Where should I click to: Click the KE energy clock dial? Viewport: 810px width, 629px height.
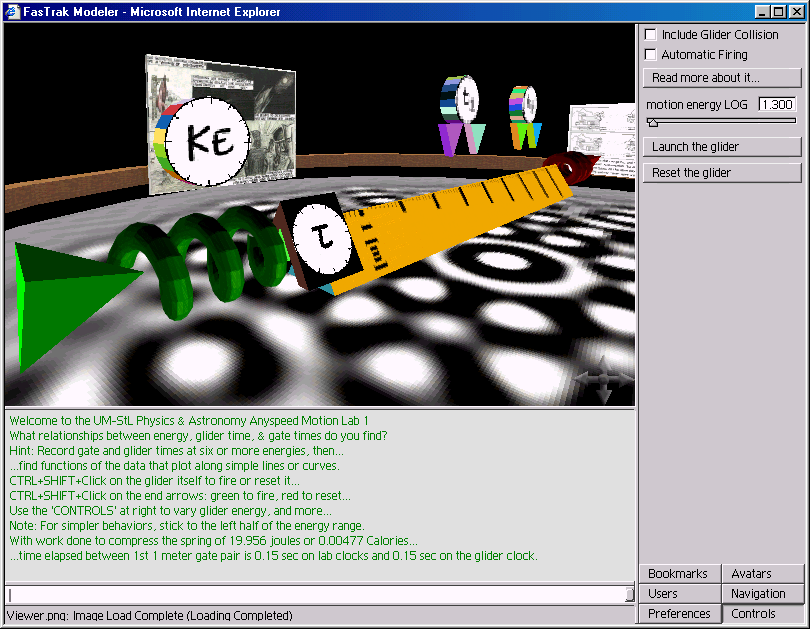(211, 141)
